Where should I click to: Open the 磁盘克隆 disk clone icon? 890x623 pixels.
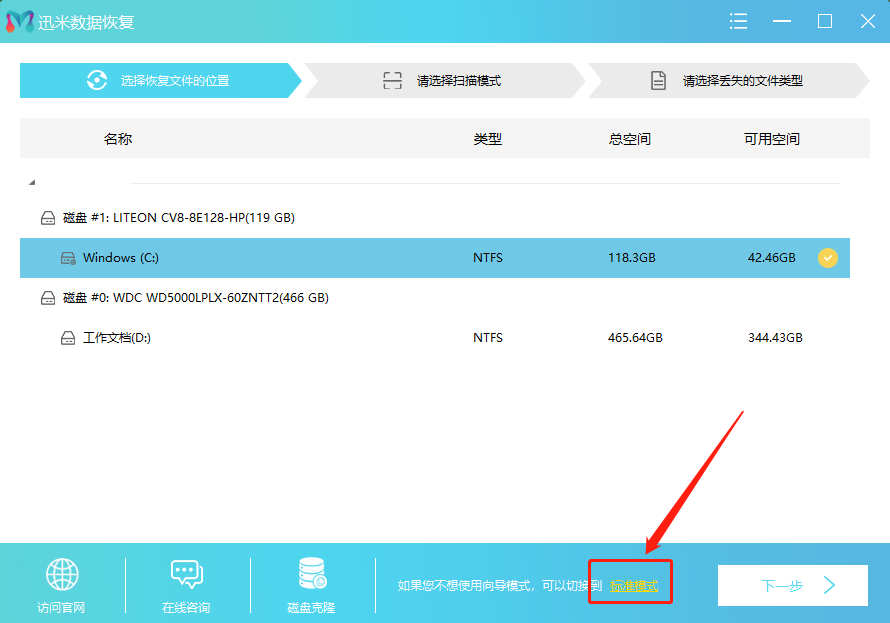pos(310,573)
